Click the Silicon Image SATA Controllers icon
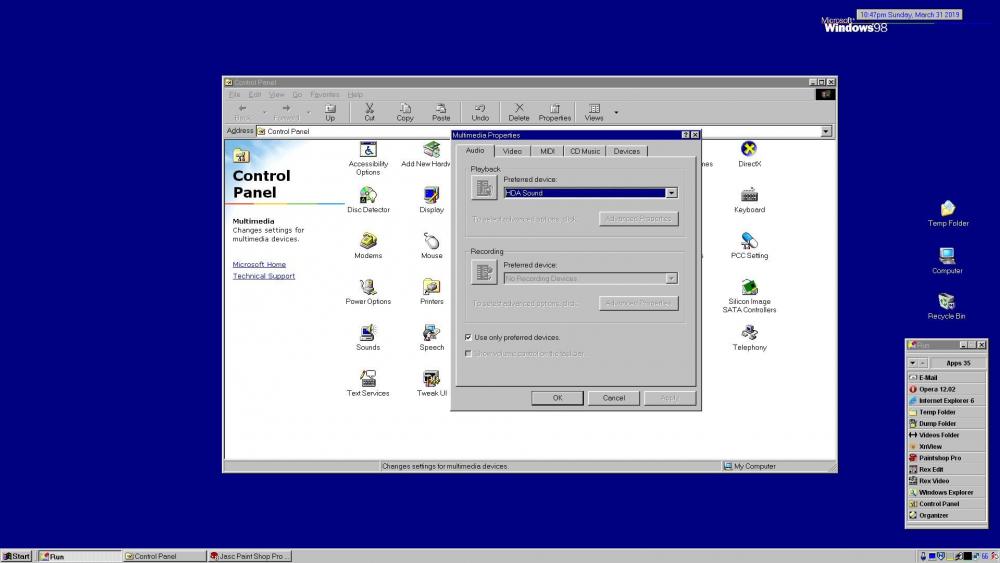Viewport: 1000px width, 563px height. [749, 287]
